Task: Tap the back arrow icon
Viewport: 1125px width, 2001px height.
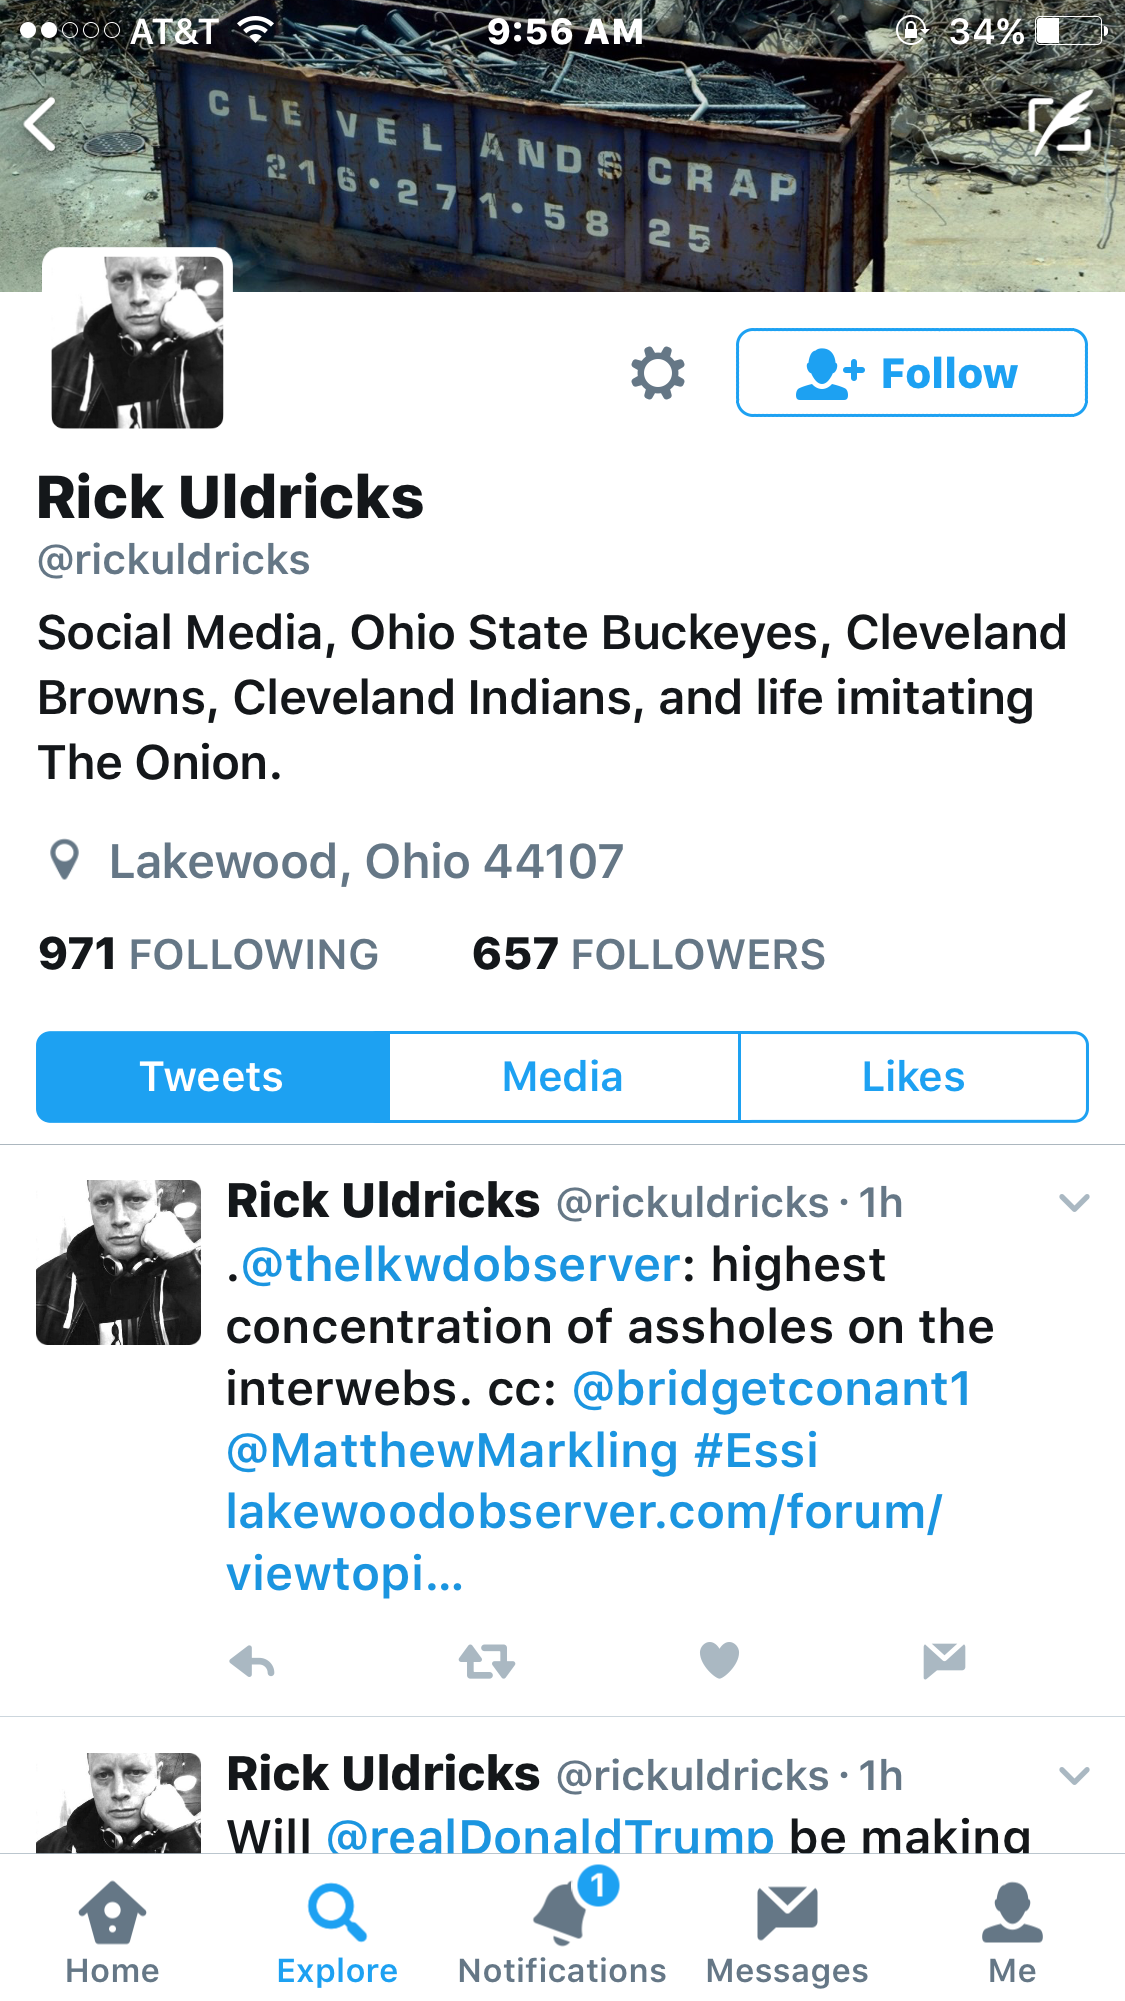Action: pos(40,125)
